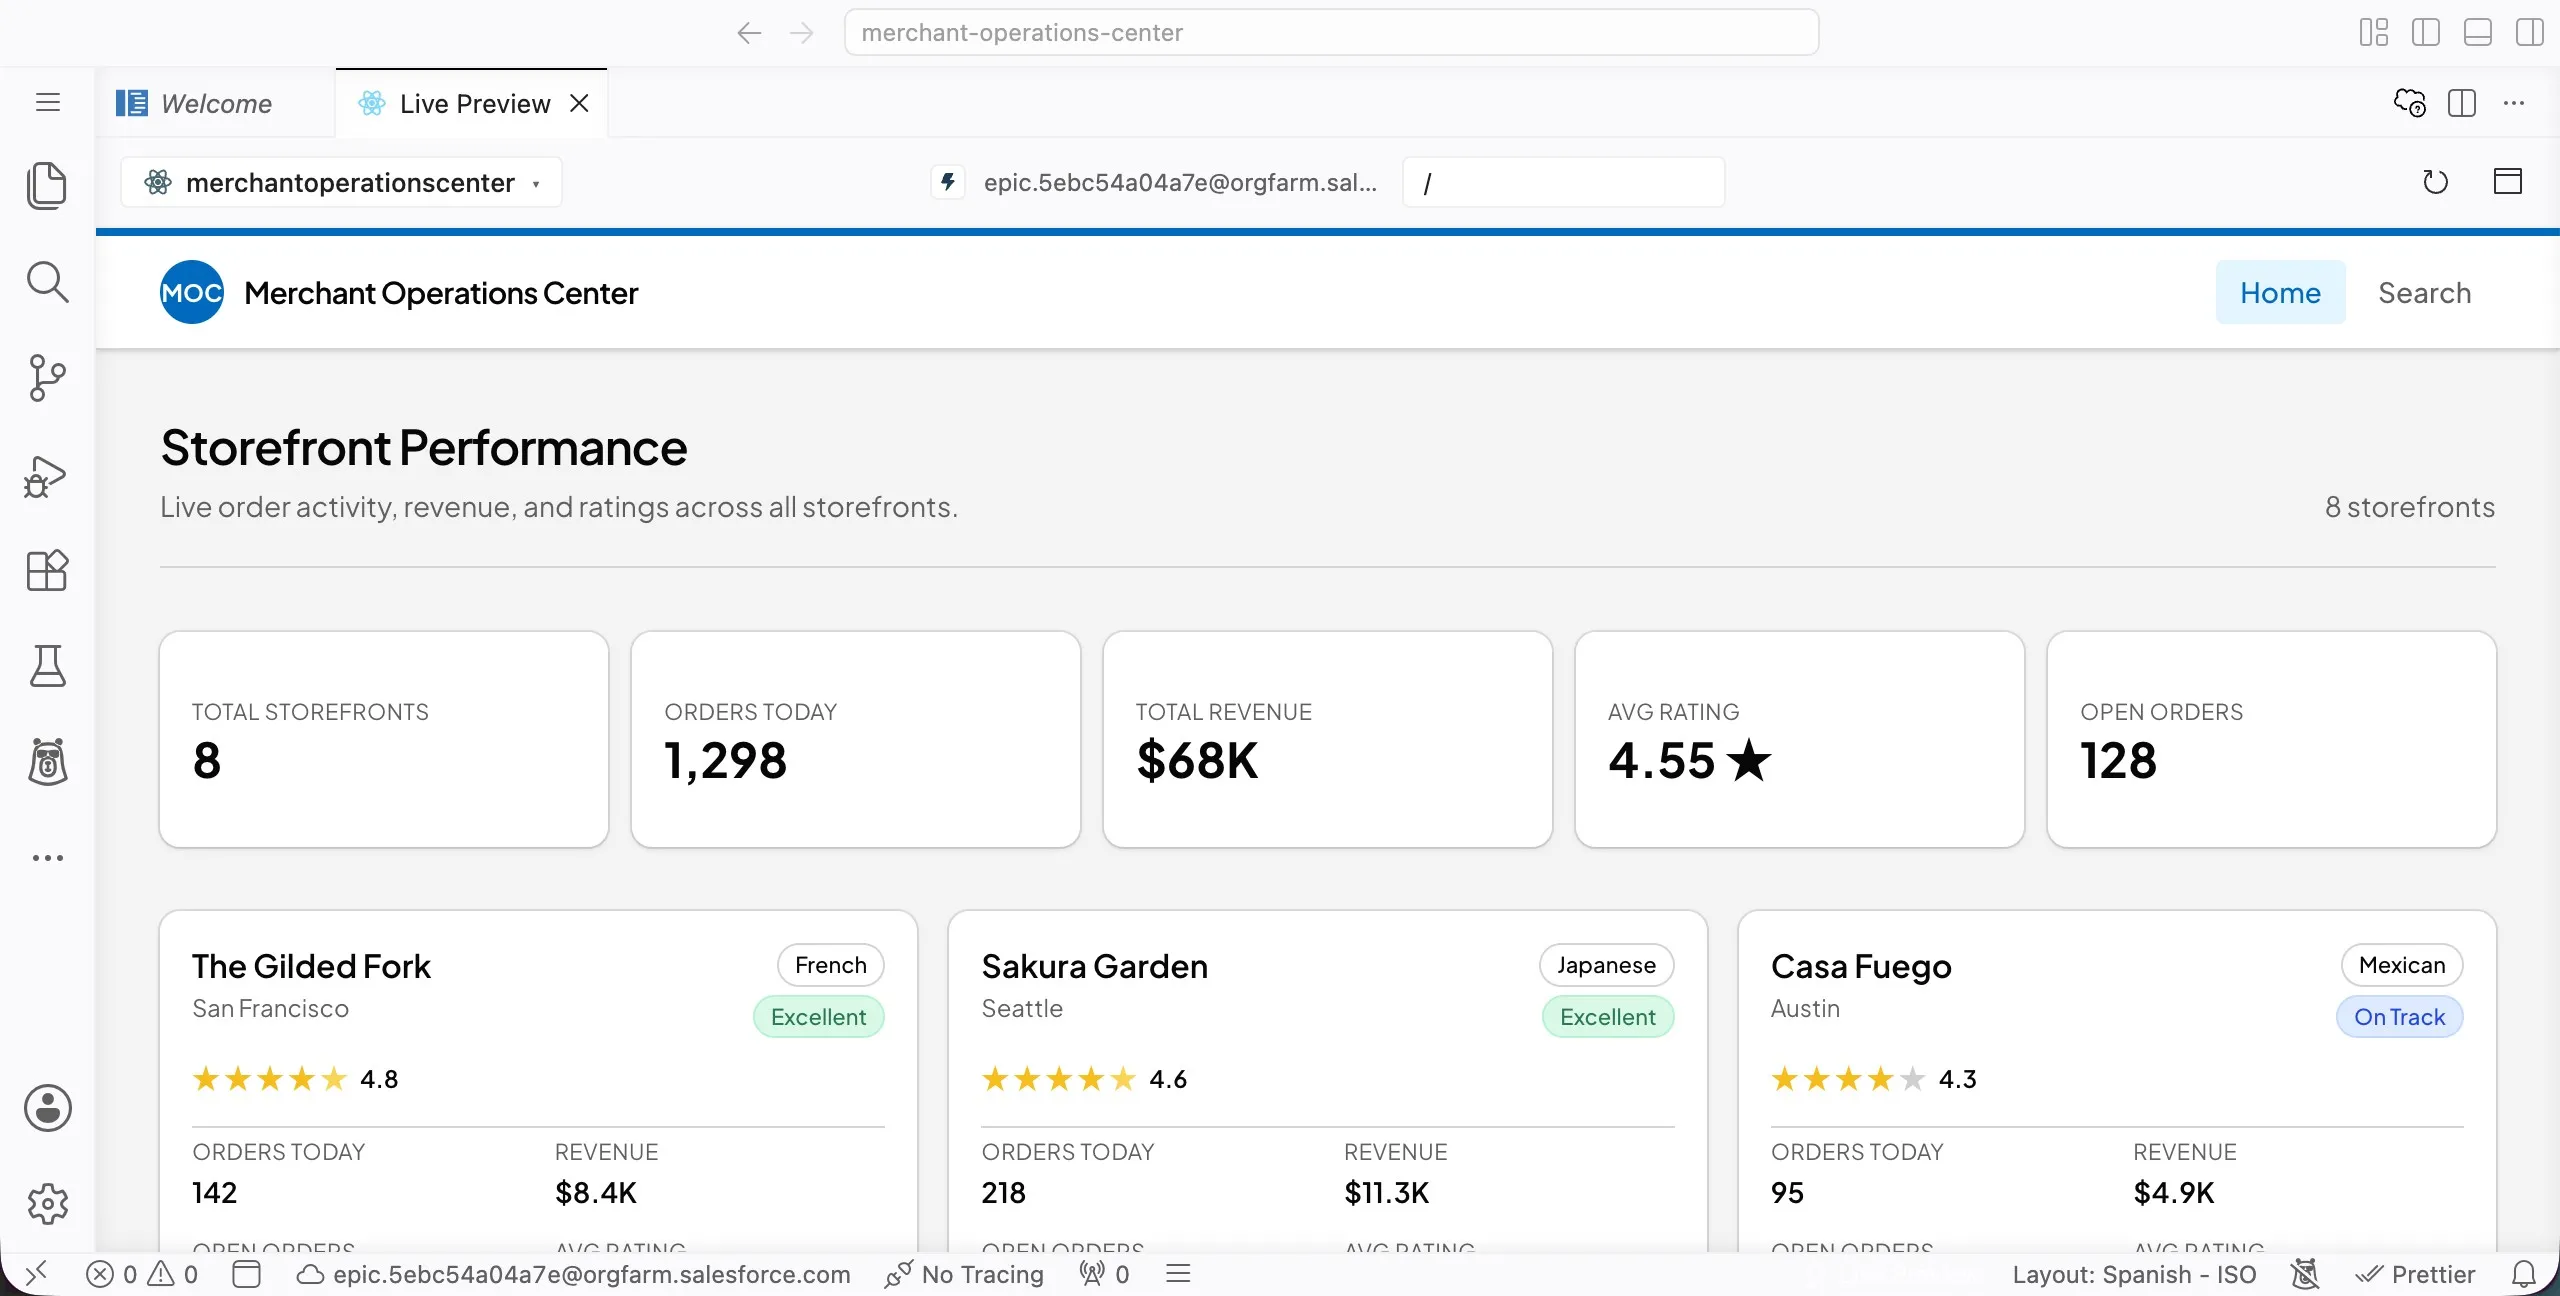Viewport: 2560px width, 1296px height.
Task: Click the cloud history icon in editor toolbar
Action: [x=2410, y=103]
